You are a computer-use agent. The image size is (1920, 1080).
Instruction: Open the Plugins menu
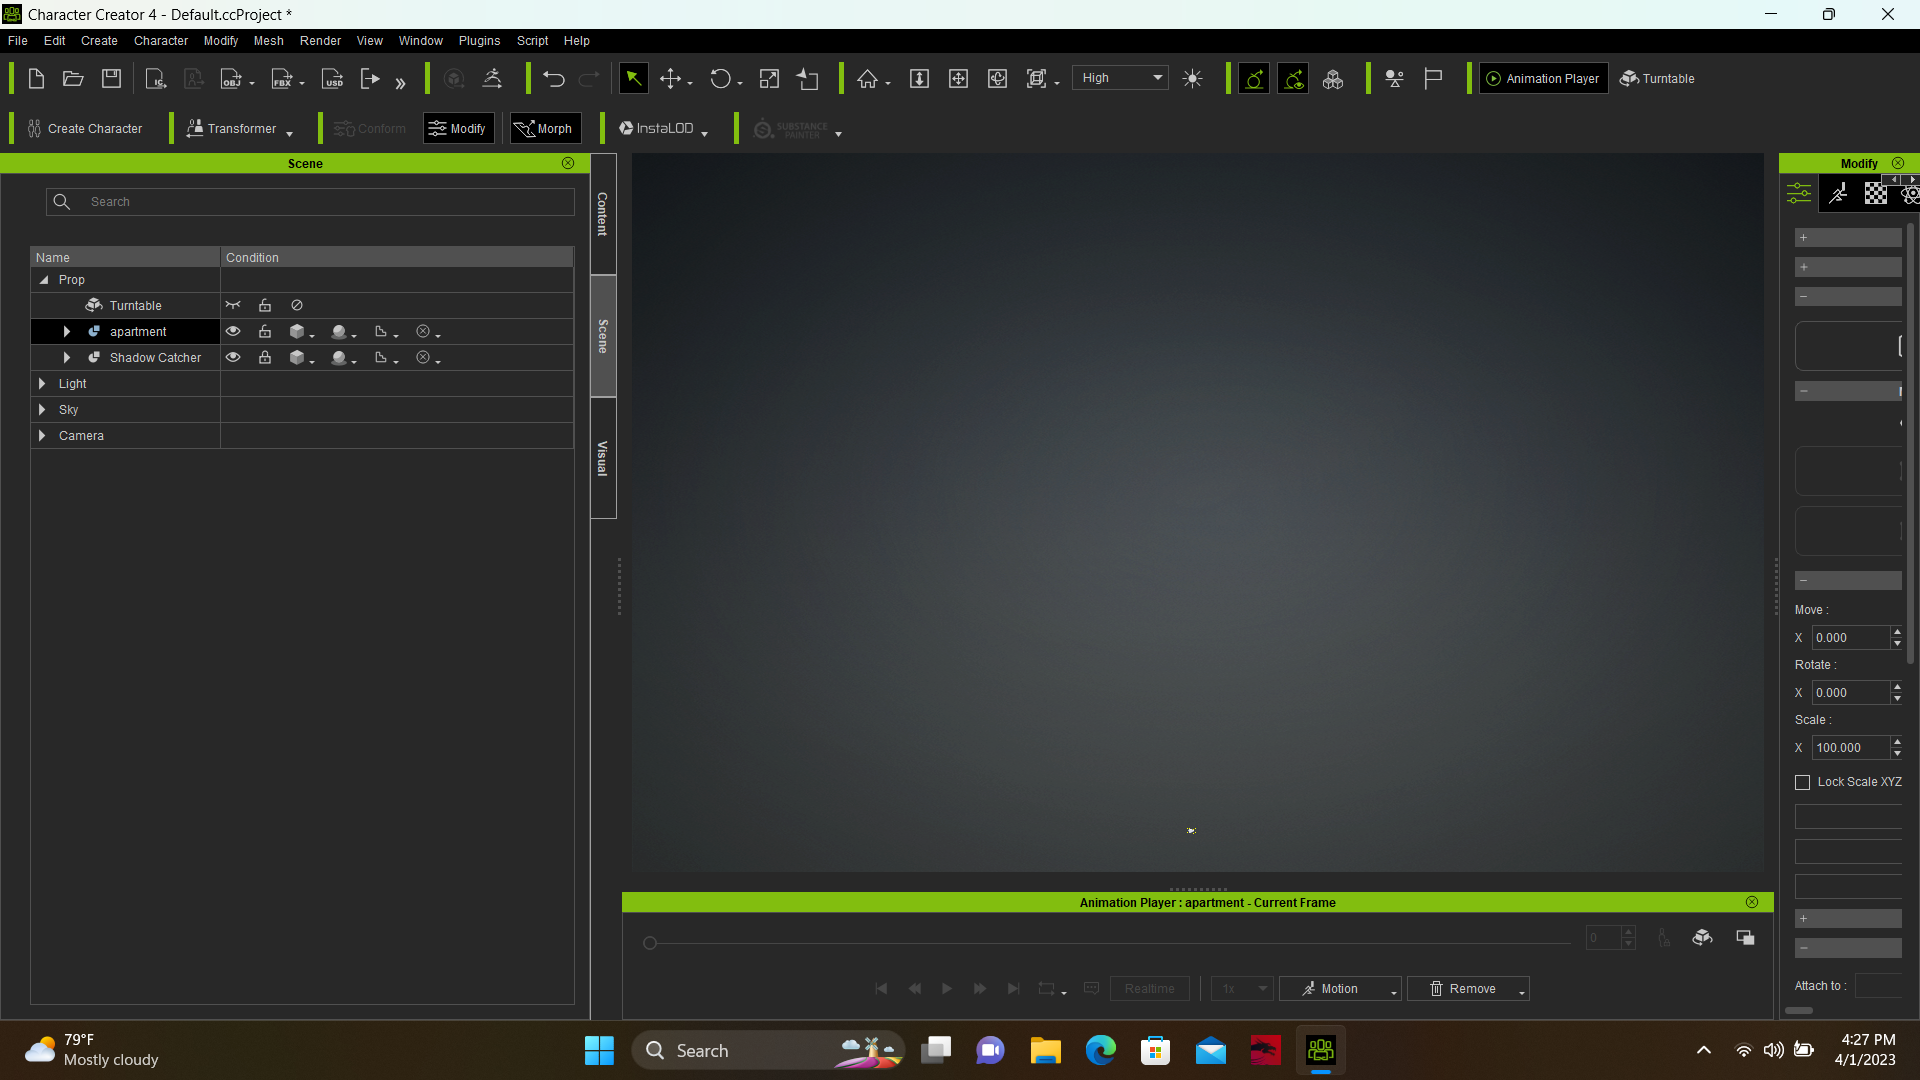click(479, 41)
